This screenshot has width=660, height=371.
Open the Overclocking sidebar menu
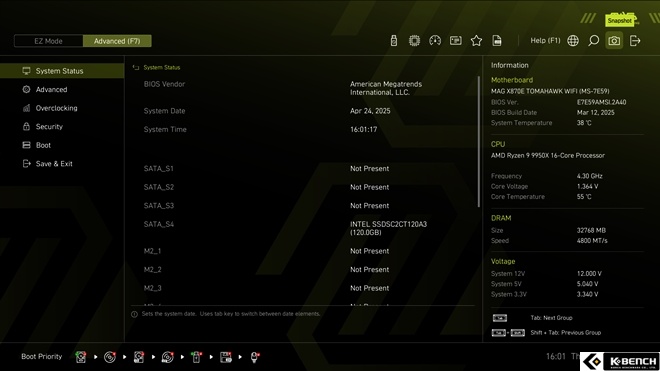62,108
